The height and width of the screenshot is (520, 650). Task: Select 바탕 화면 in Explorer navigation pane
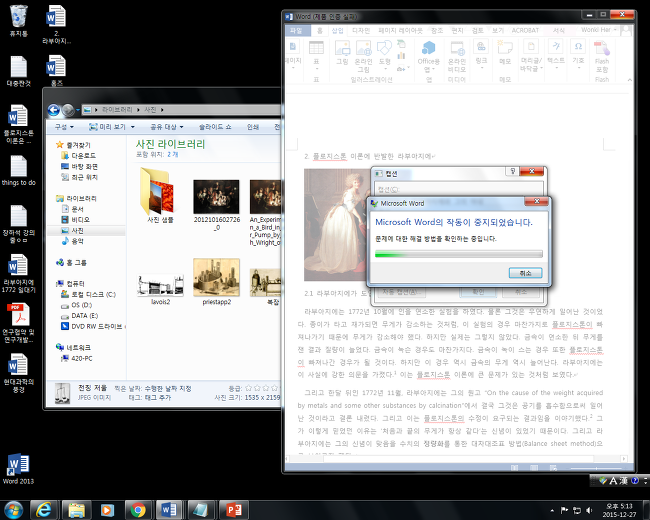pyautogui.click(x=79, y=166)
